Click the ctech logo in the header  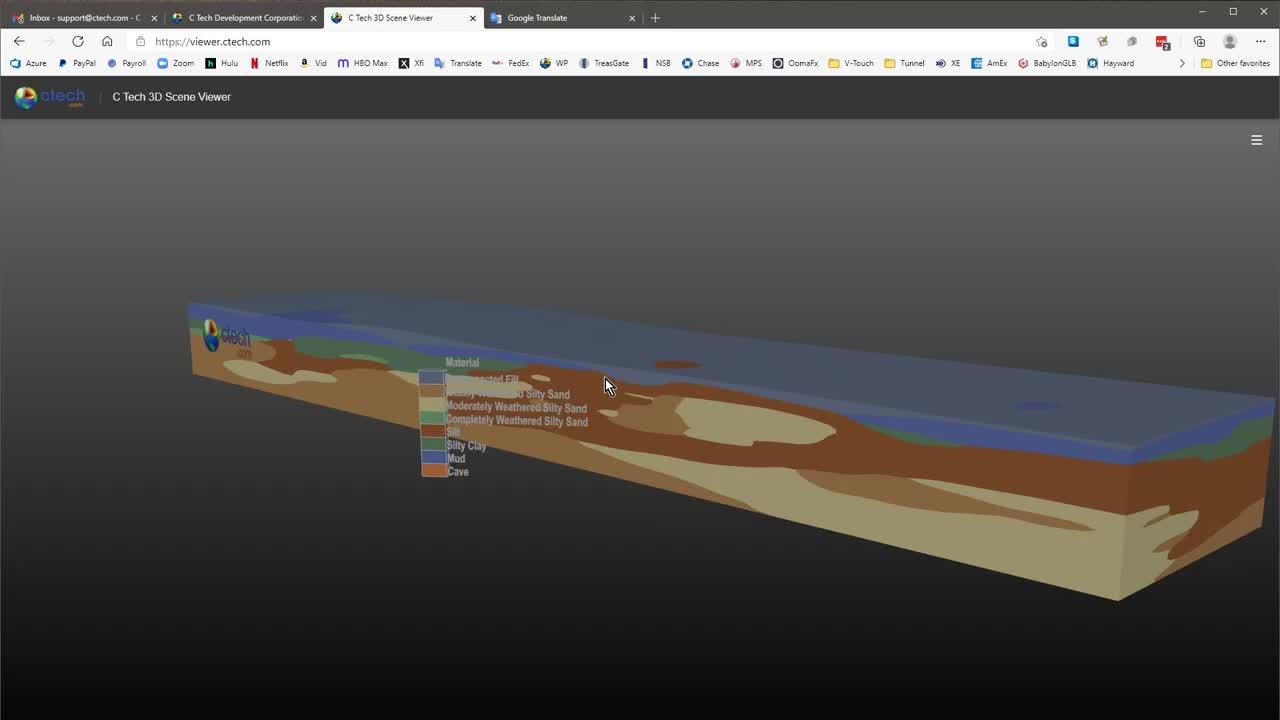(50, 97)
